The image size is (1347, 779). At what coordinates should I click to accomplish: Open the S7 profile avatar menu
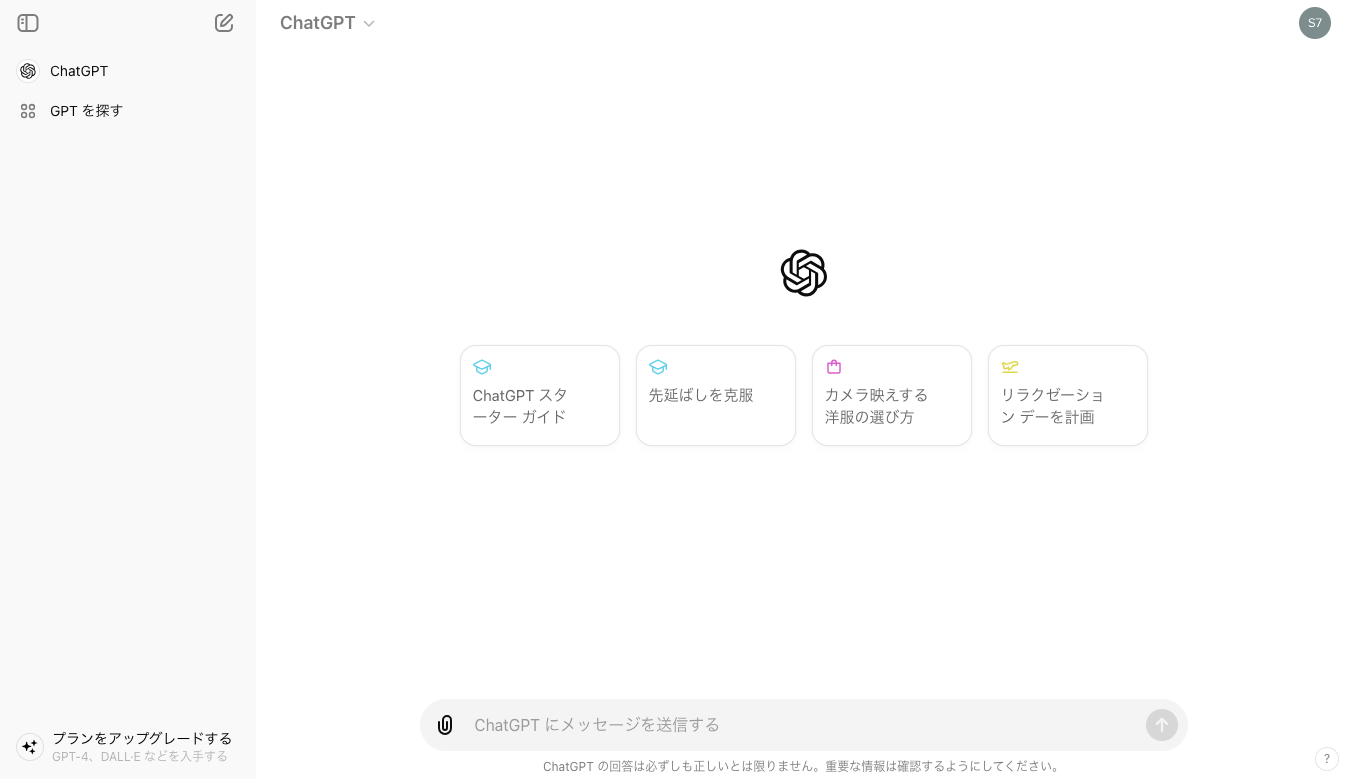1315,22
